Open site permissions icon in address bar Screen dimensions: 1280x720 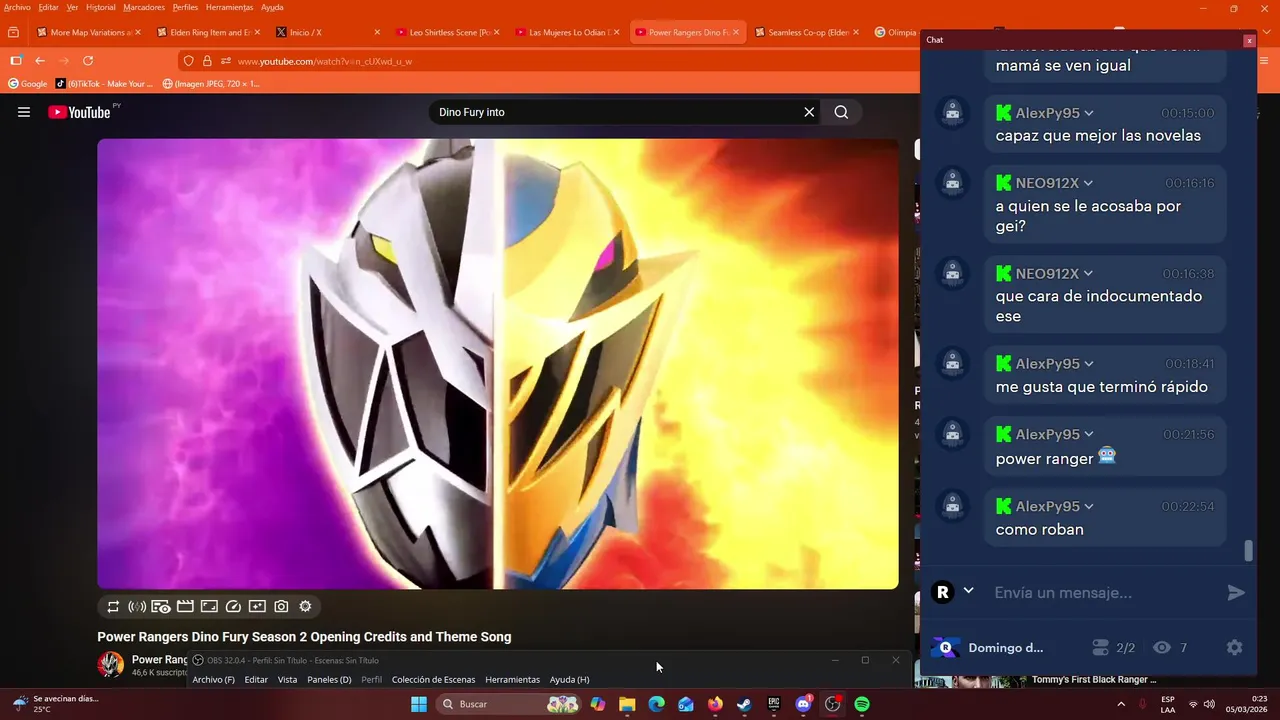click(226, 61)
